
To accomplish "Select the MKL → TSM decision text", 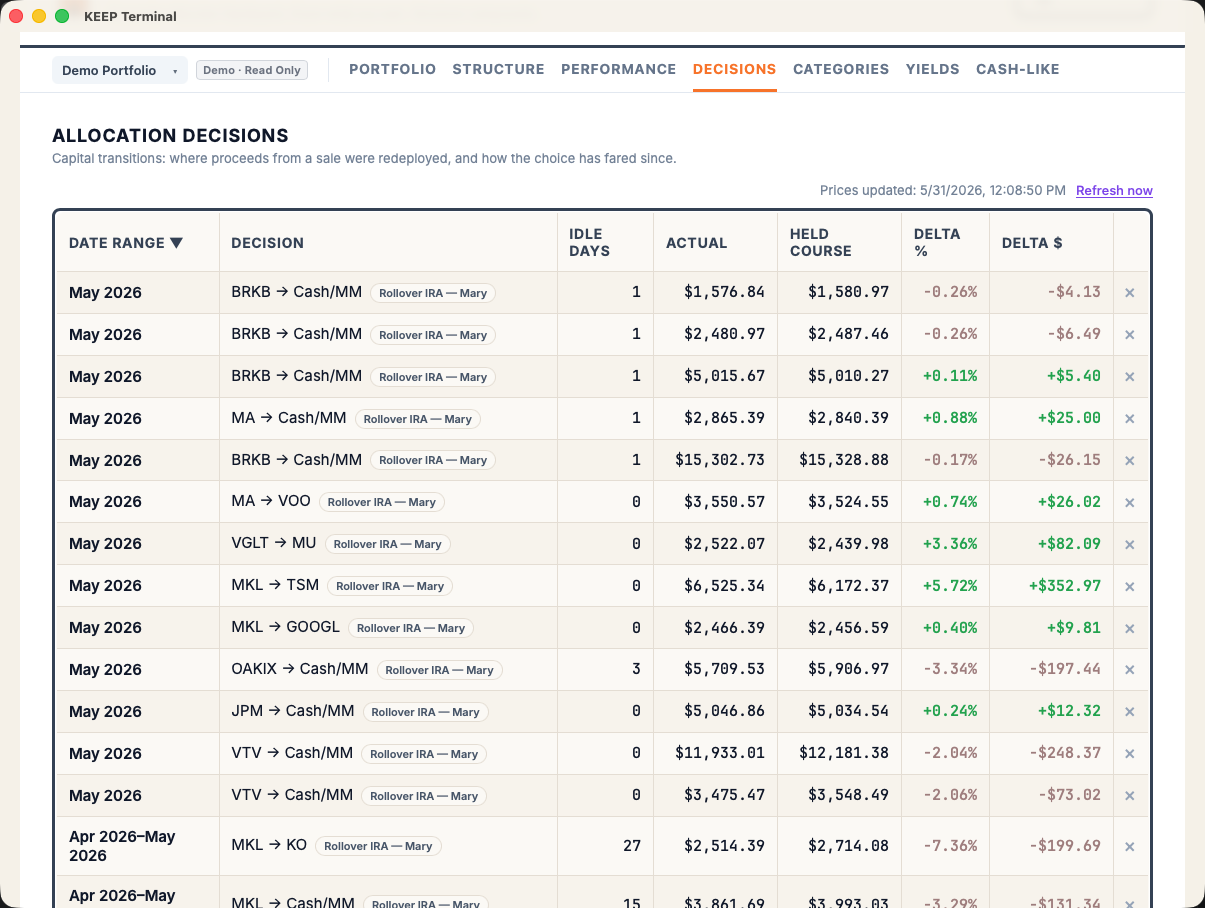I will (x=275, y=585).
